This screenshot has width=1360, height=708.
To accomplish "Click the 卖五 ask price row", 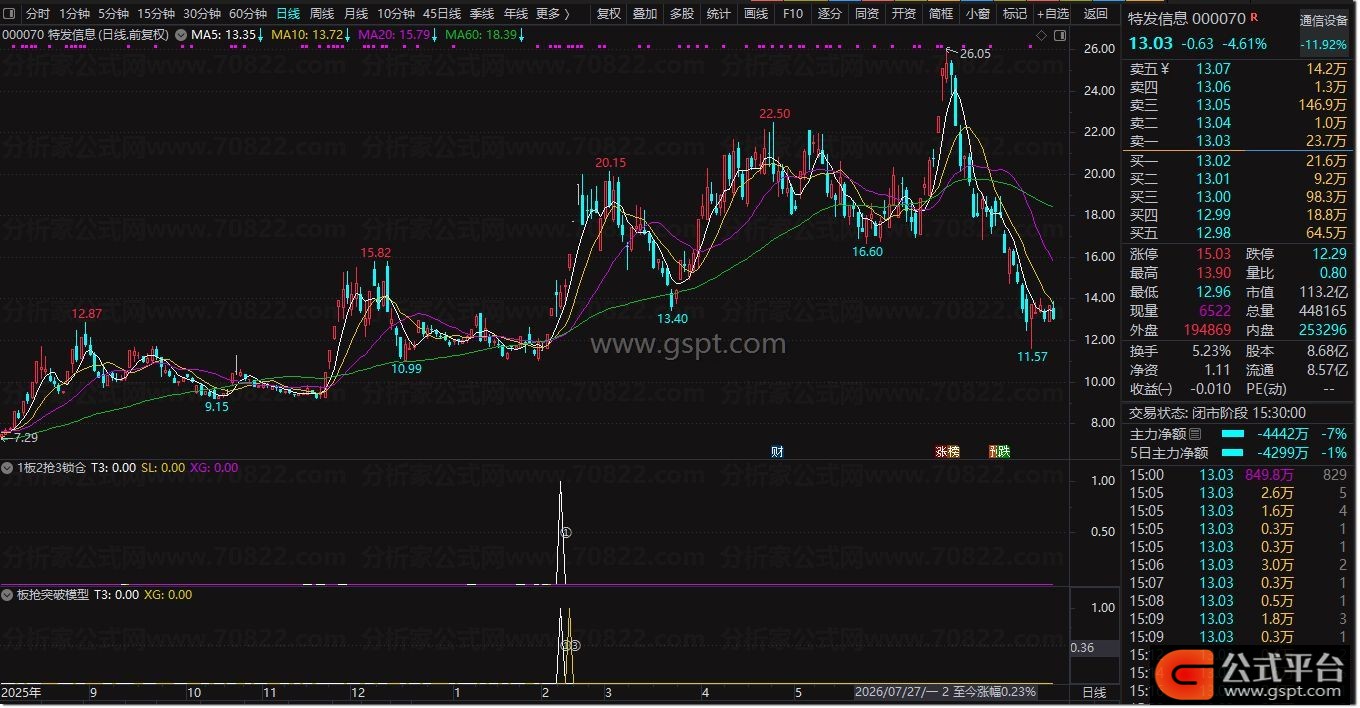I will click(1240, 69).
